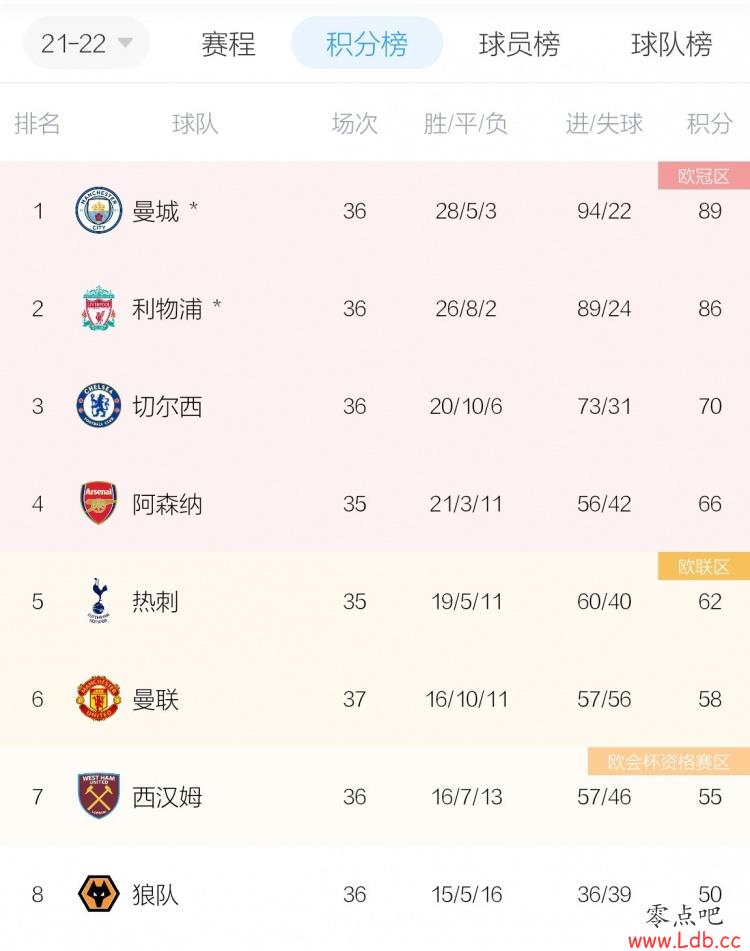The height and width of the screenshot is (951, 750).
Task: Click the Manchester City crest icon
Action: coord(98,210)
